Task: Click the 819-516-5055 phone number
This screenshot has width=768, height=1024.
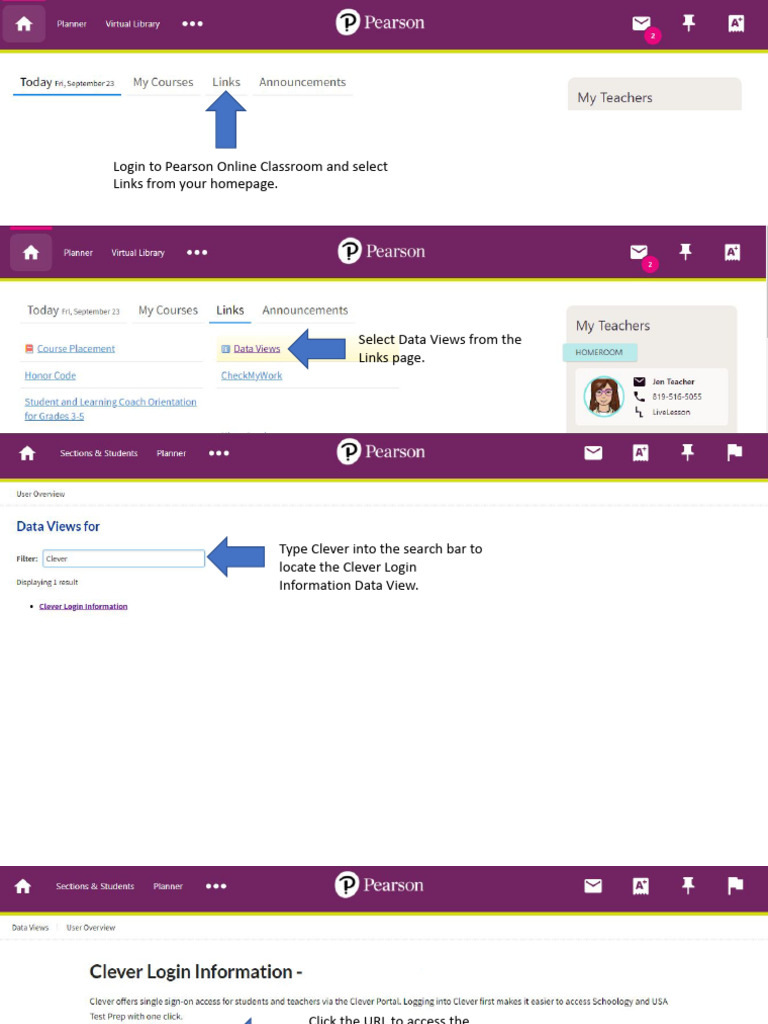Action: [x=677, y=396]
